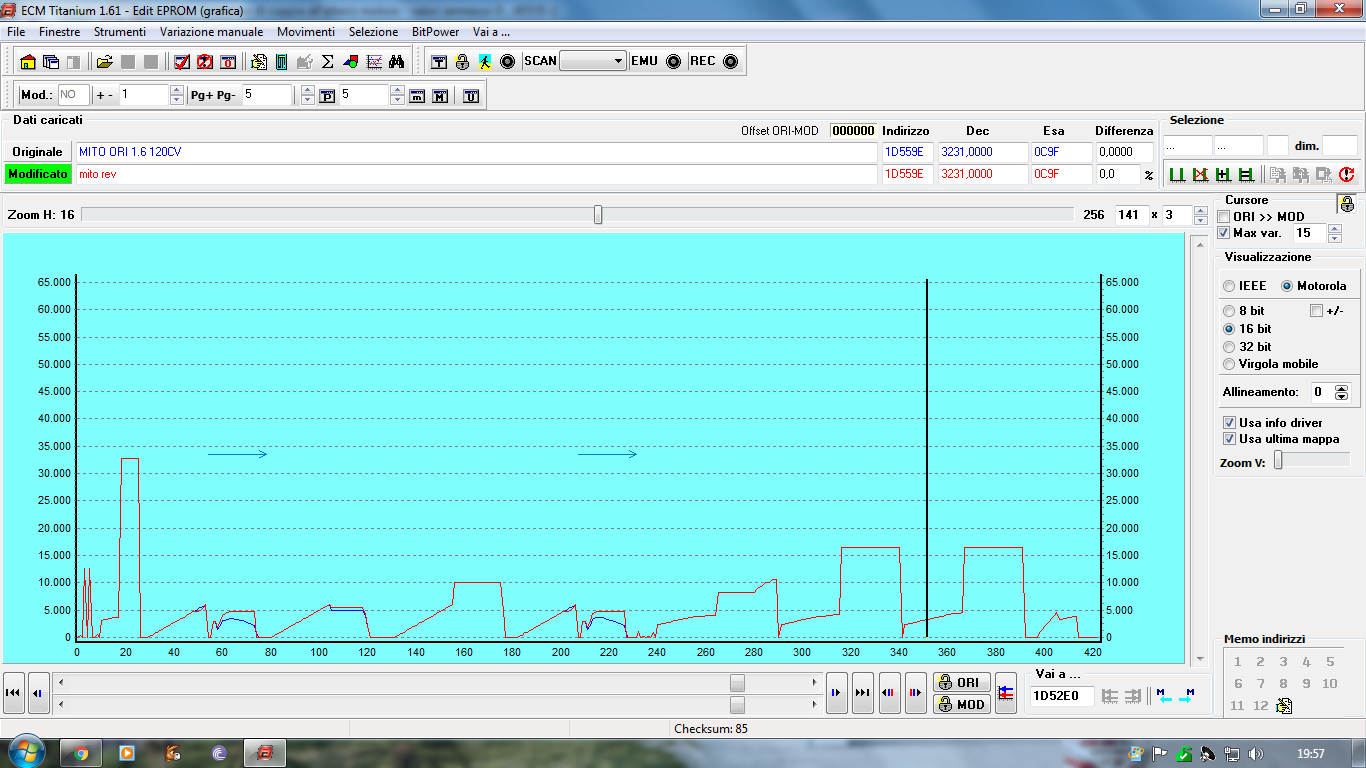1366x768 pixels.
Task: Click the colored shapes icon
Action: tap(351, 62)
